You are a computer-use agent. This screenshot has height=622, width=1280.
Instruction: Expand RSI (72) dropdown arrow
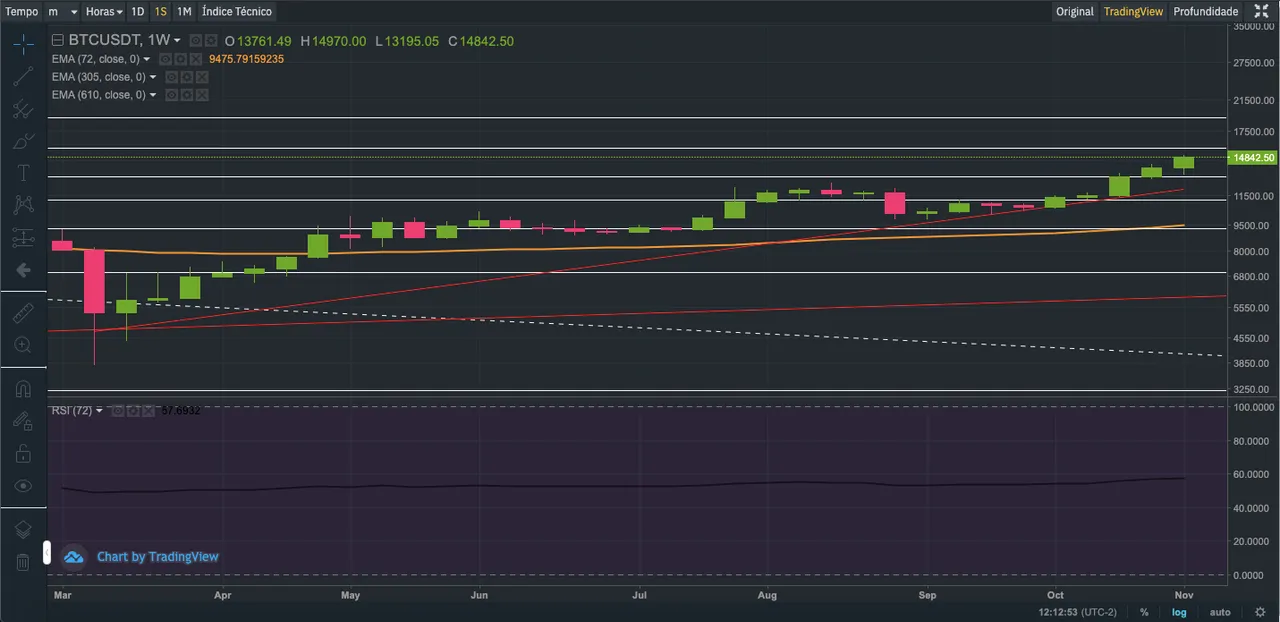click(x=99, y=411)
